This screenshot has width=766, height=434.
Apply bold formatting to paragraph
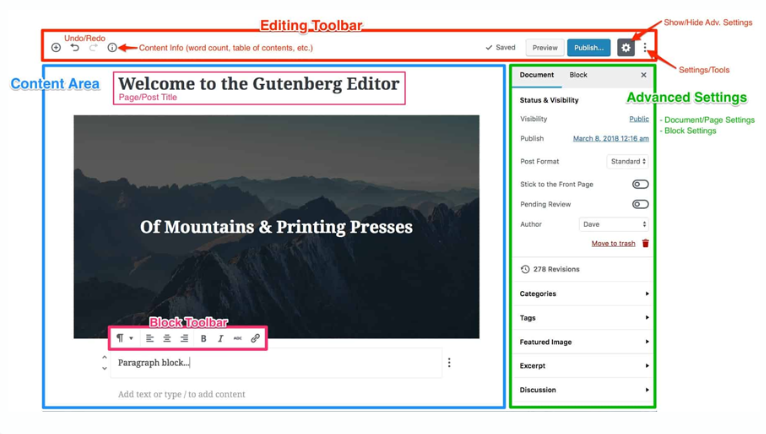tap(203, 338)
